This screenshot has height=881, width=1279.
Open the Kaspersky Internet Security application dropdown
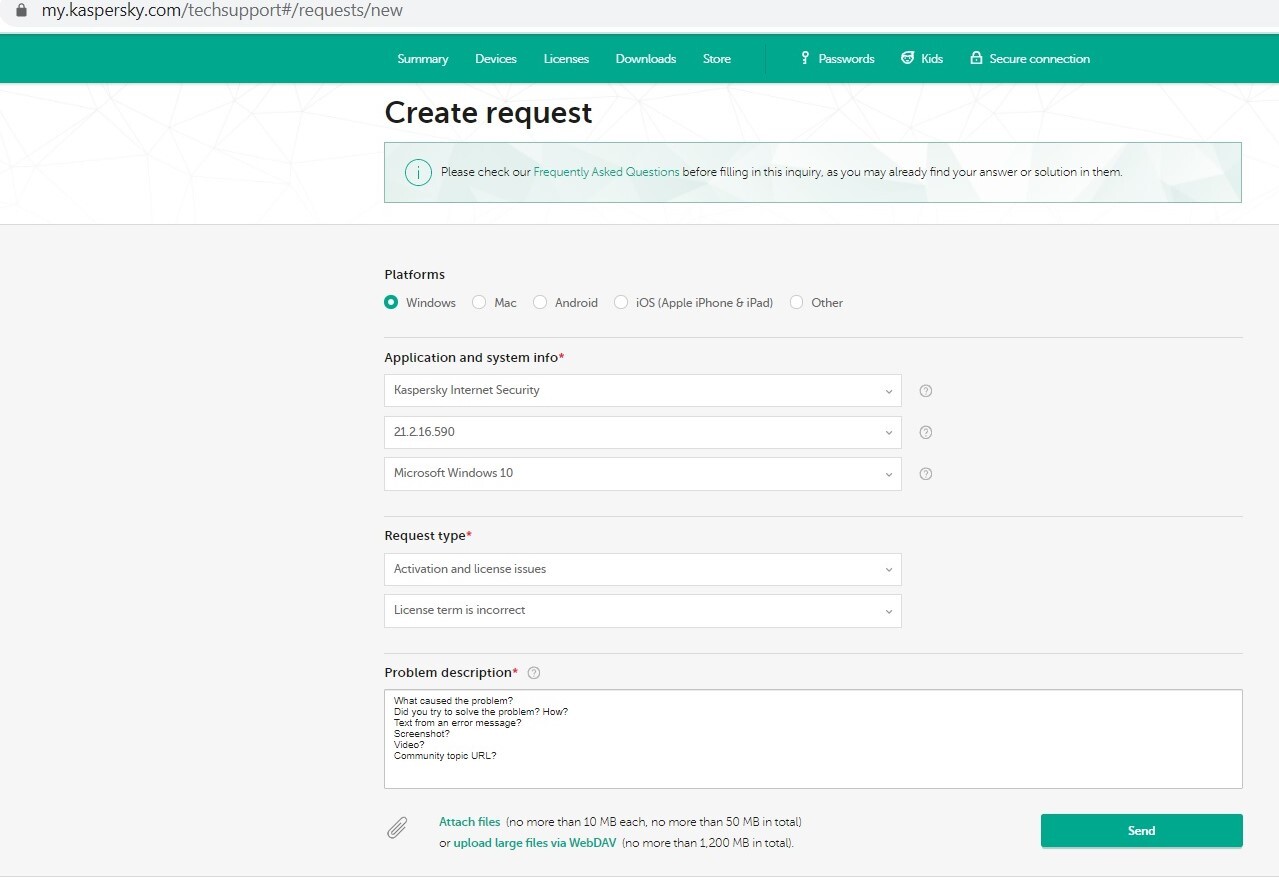(x=643, y=391)
